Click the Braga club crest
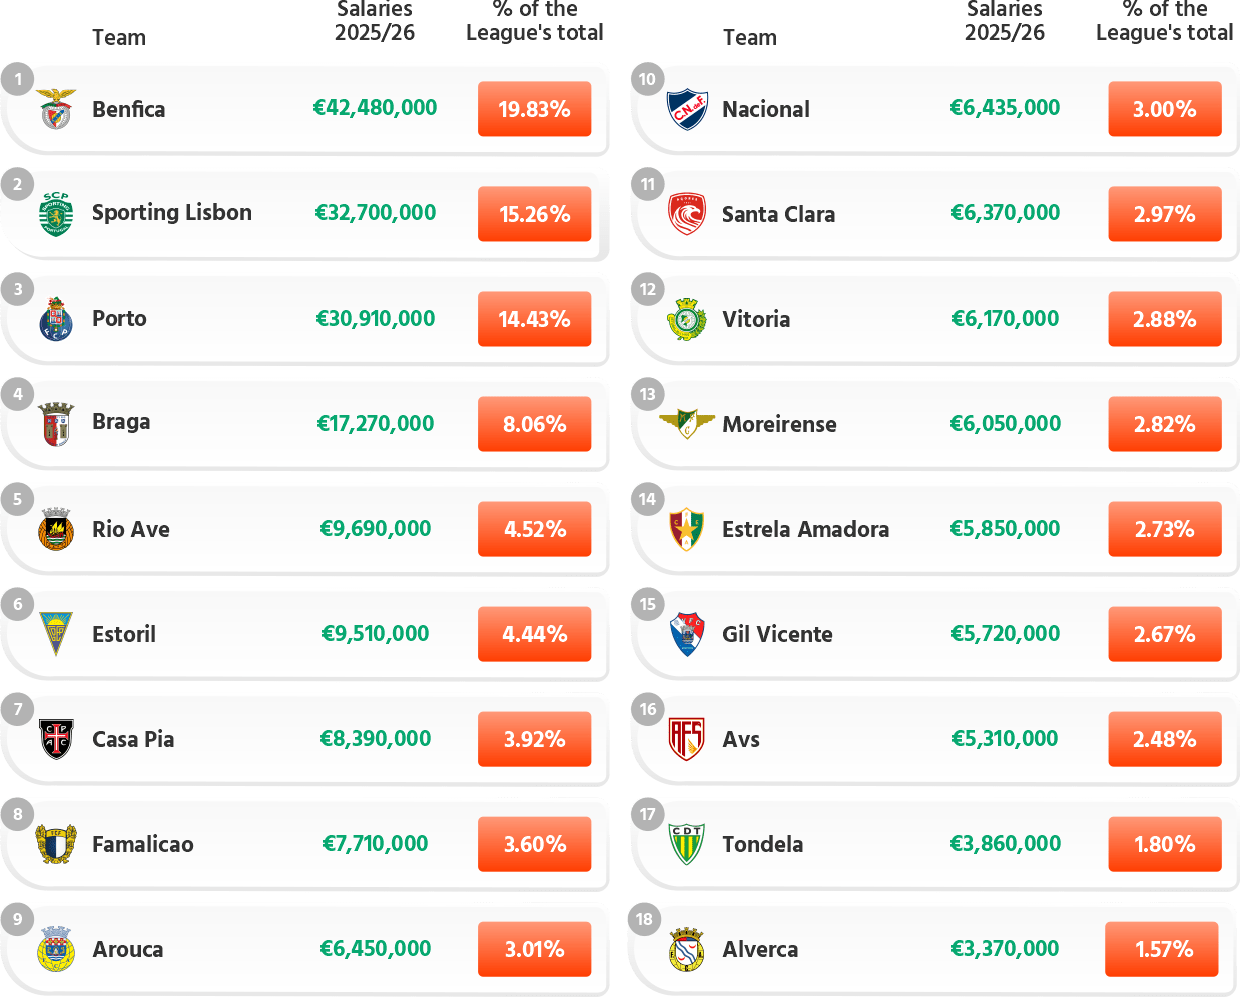1240x997 pixels. point(56,424)
